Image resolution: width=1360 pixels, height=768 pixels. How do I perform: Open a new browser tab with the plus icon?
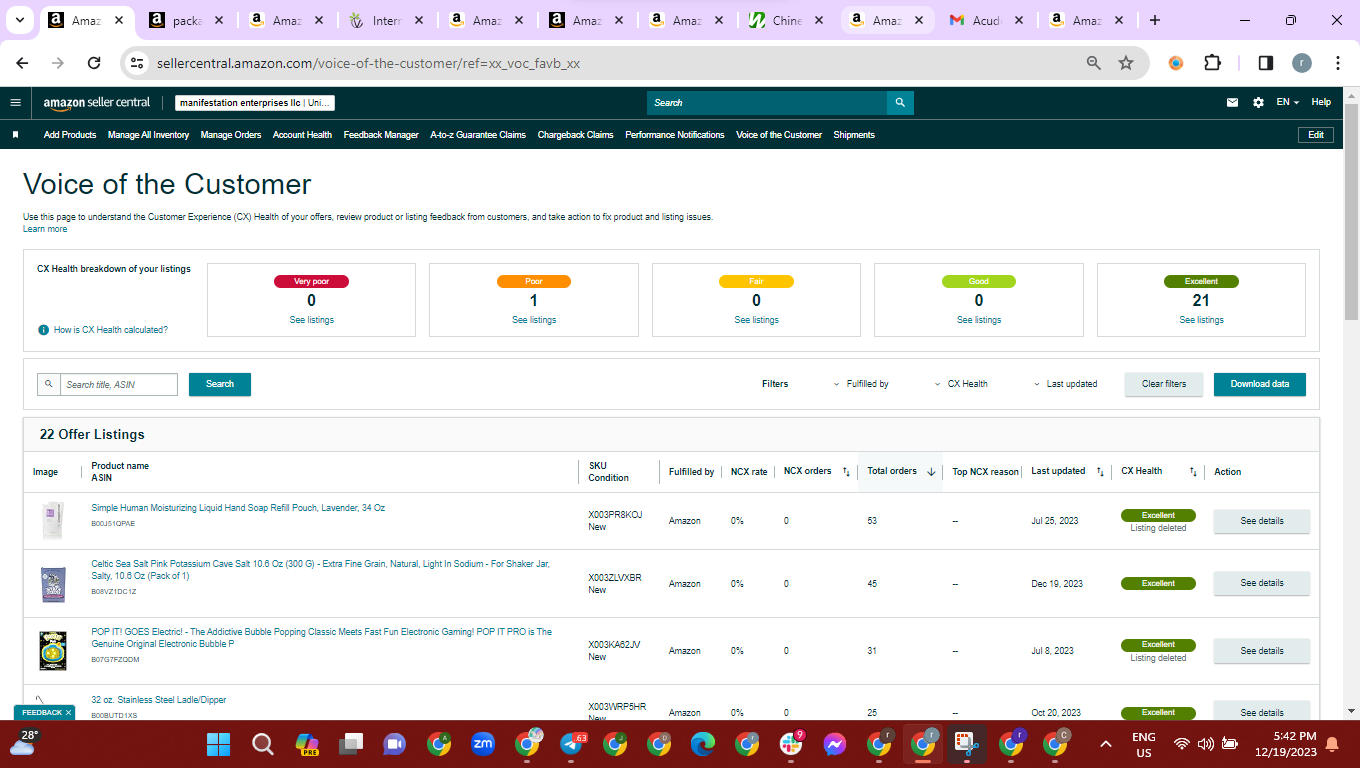point(1155,20)
